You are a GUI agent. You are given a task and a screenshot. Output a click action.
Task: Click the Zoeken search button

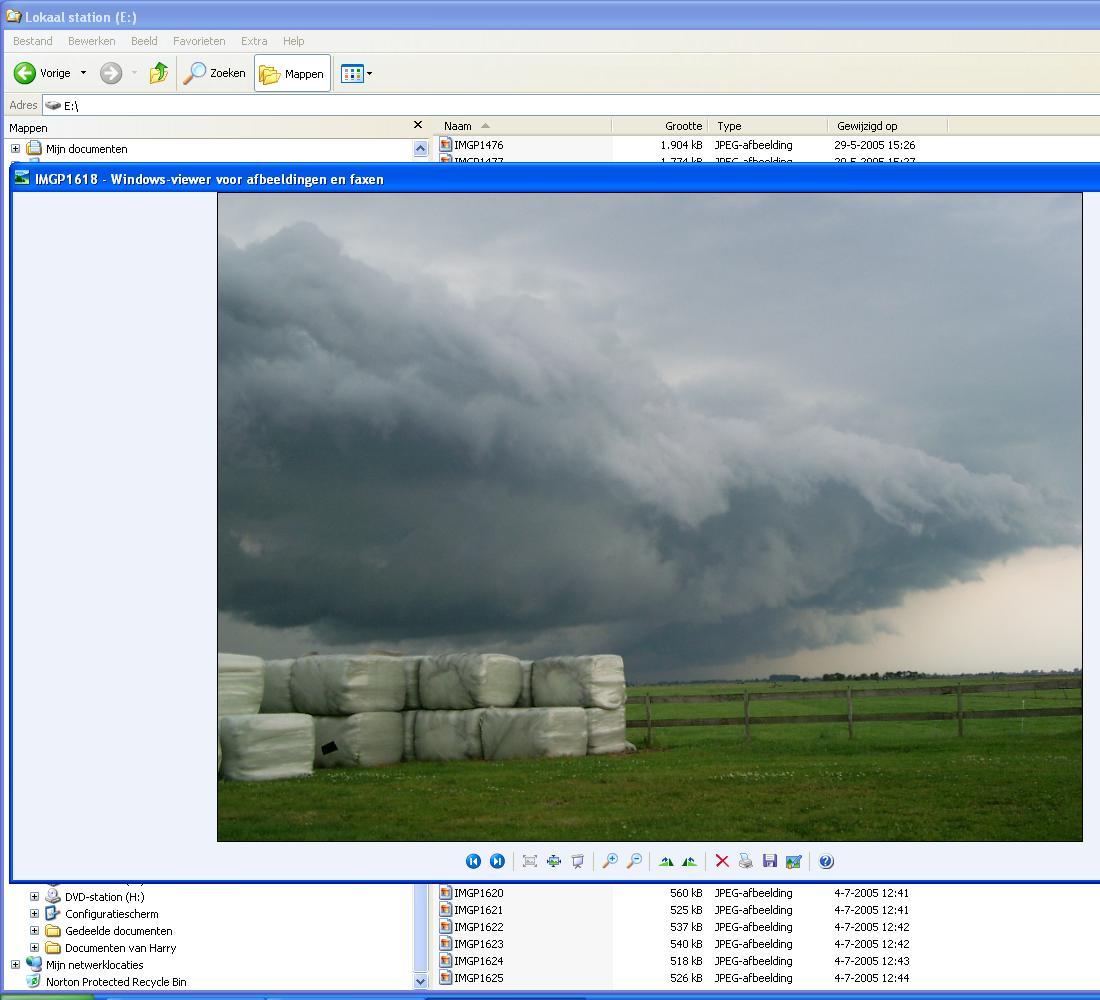coord(215,73)
